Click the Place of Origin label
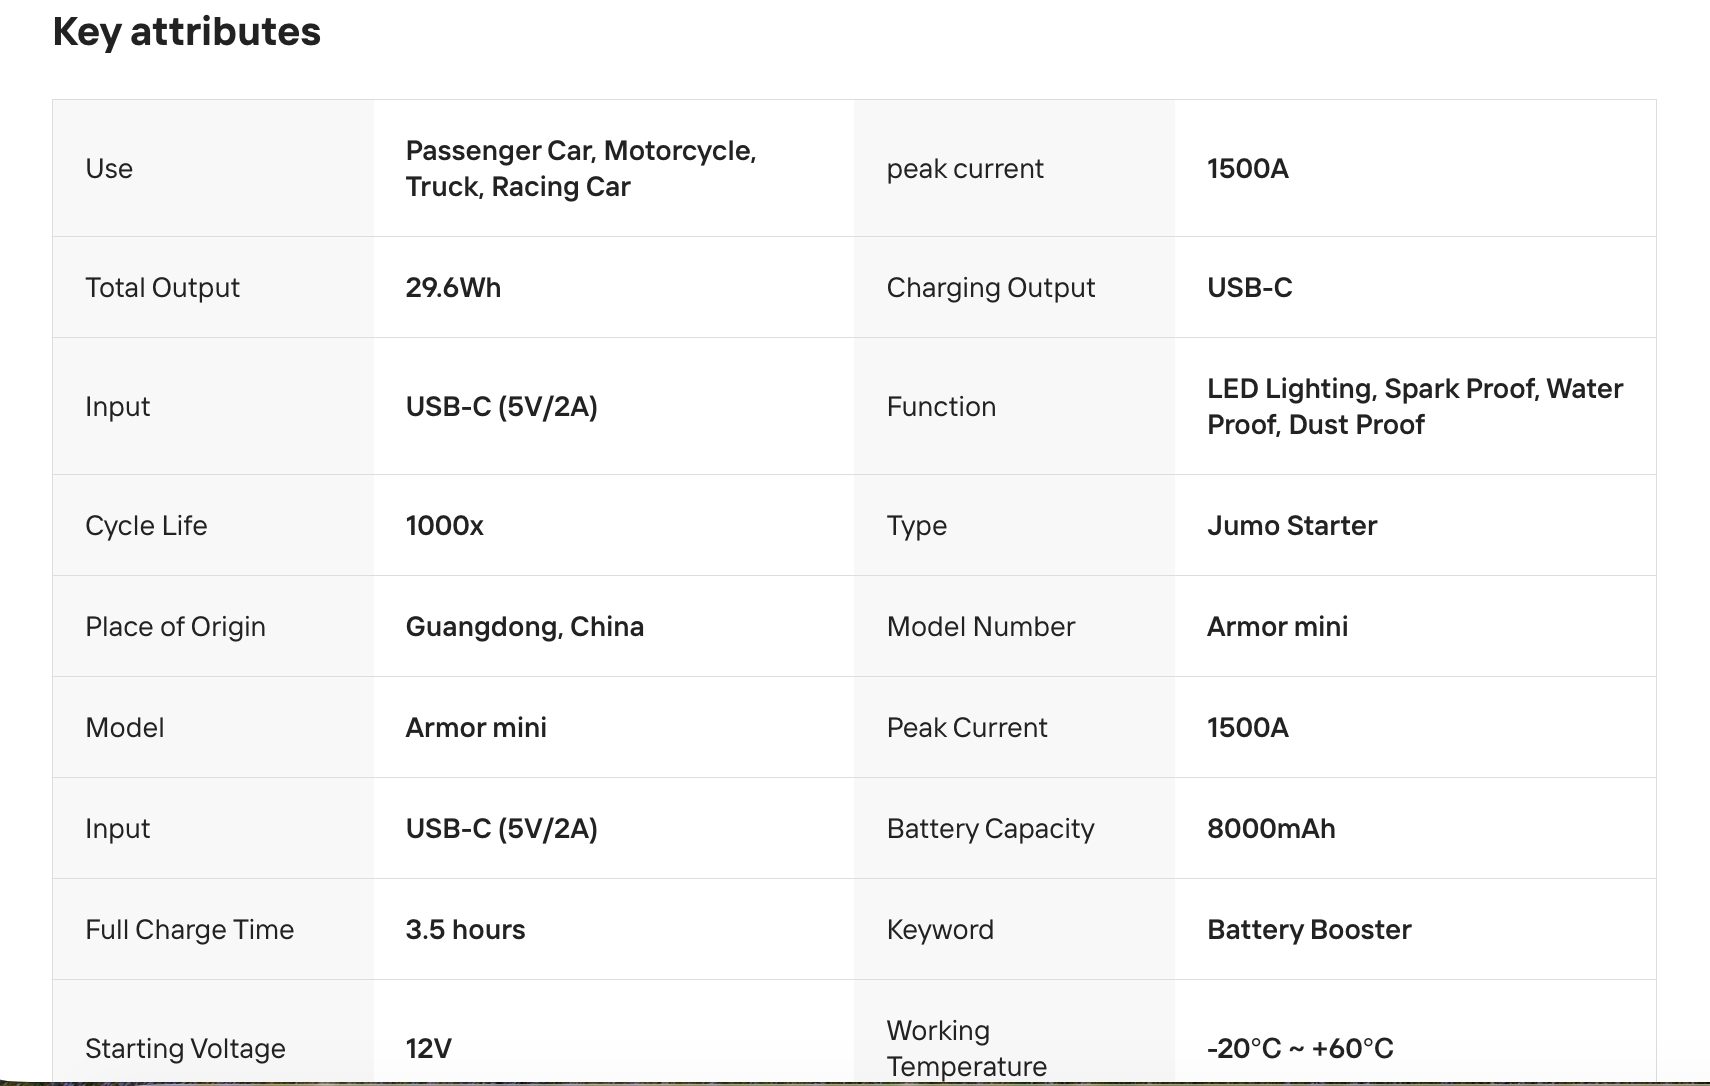The height and width of the screenshot is (1086, 1710). [175, 627]
